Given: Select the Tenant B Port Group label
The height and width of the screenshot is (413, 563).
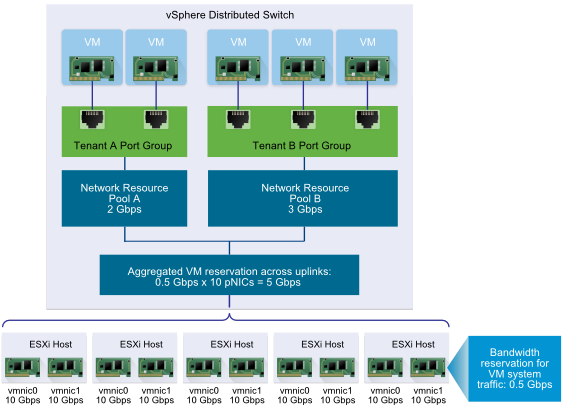Looking at the screenshot, I should click(302, 145).
